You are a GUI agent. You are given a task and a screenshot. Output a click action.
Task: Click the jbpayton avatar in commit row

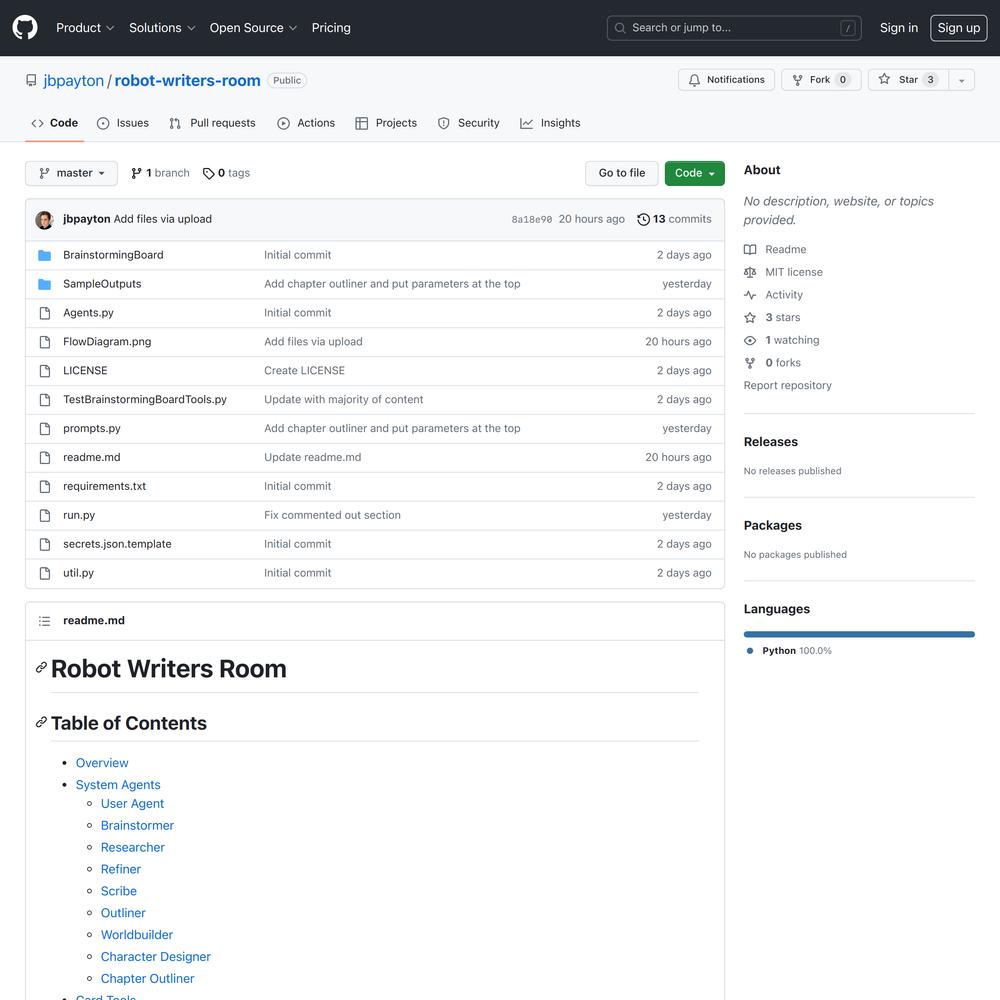tap(44, 219)
